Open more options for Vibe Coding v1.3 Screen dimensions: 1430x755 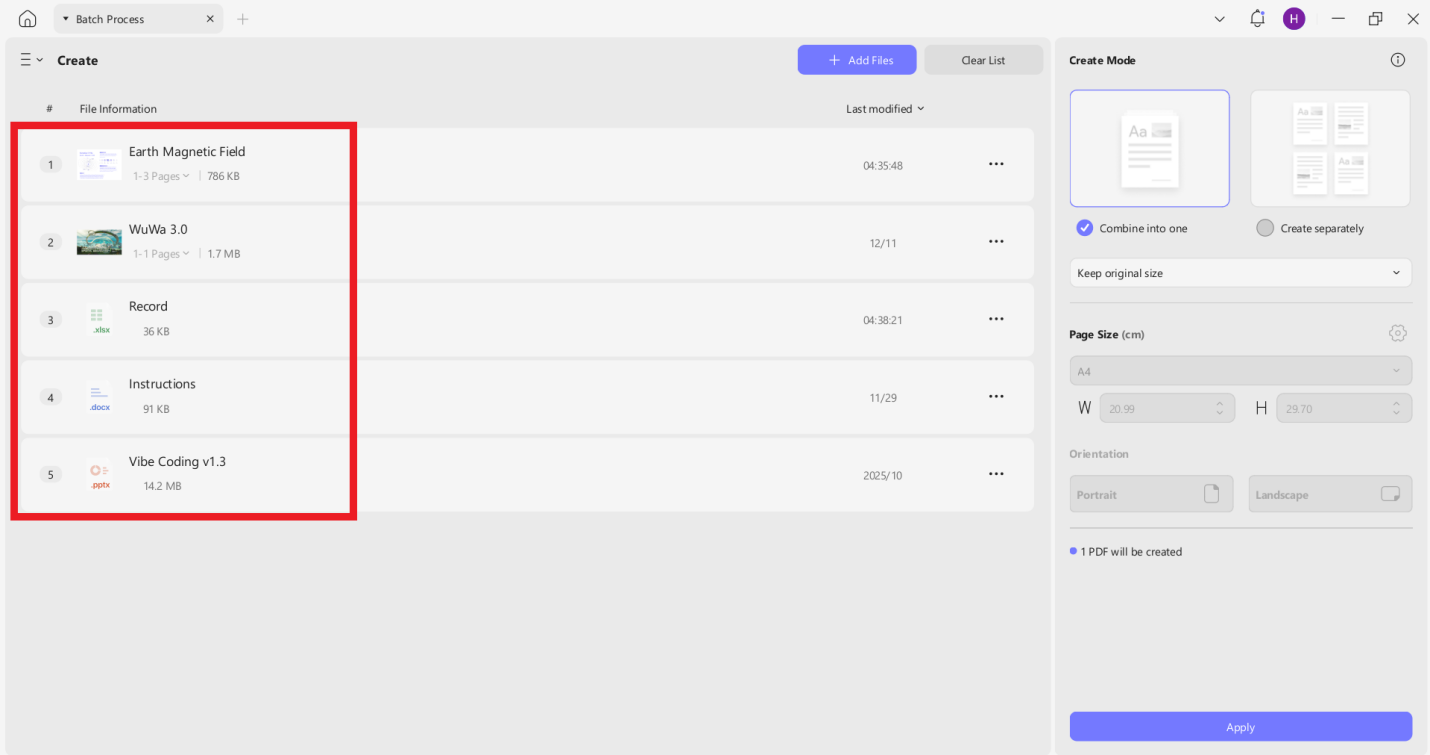[996, 475]
